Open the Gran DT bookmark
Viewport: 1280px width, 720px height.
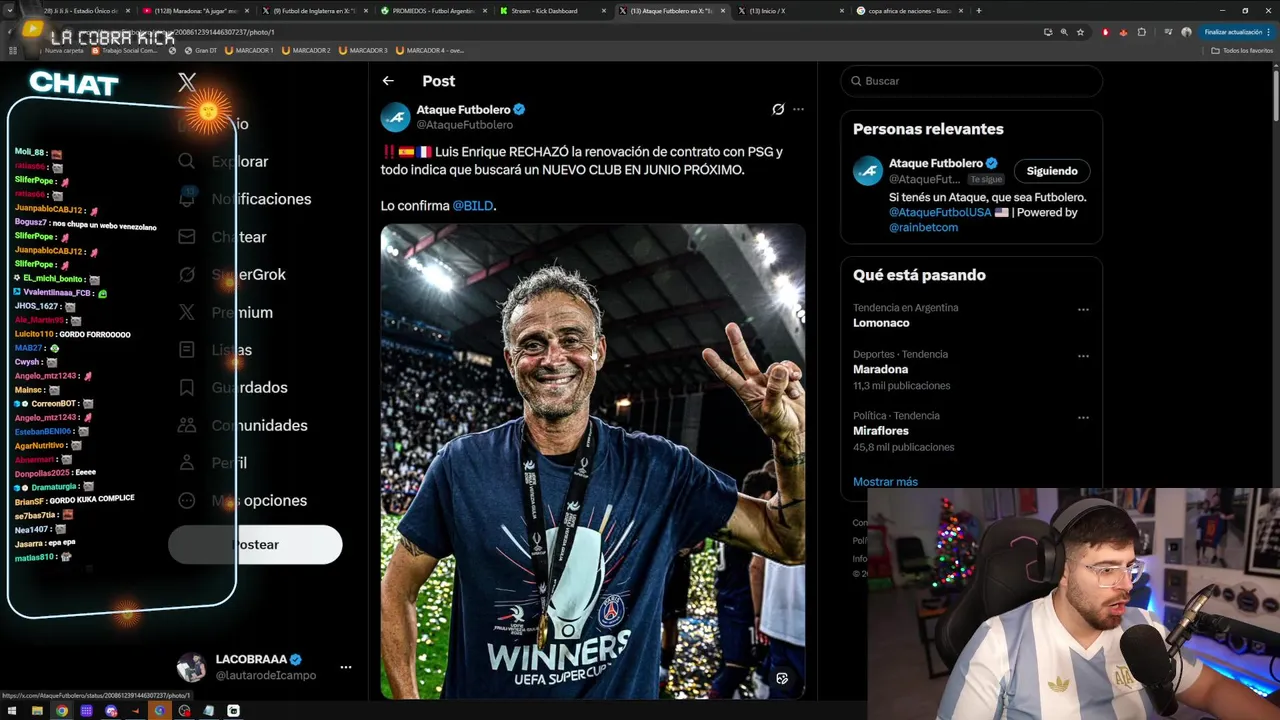[199, 50]
